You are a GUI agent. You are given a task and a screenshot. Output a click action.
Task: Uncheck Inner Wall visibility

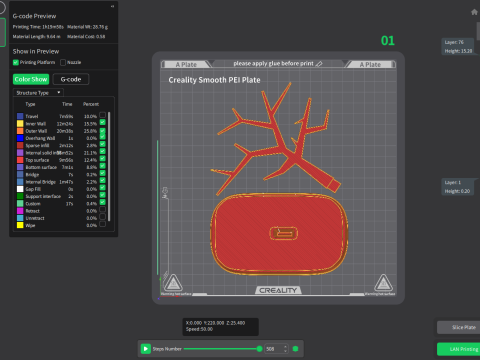pyautogui.click(x=103, y=123)
